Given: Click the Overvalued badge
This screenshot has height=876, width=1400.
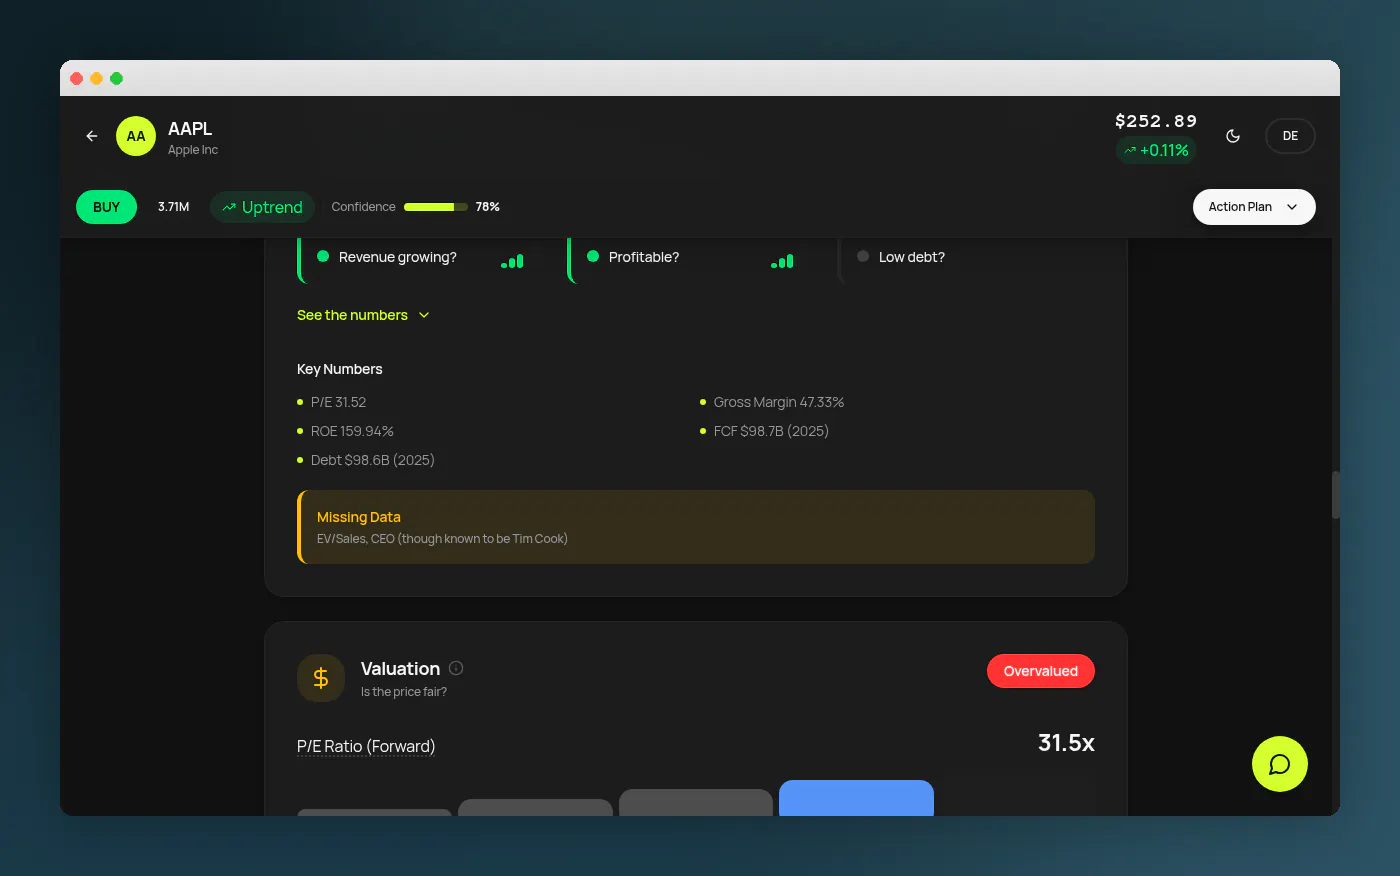Looking at the screenshot, I should [x=1041, y=671].
